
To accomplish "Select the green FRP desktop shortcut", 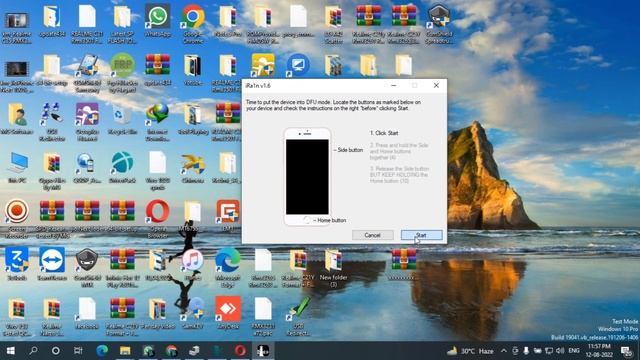I will pos(122,72).
